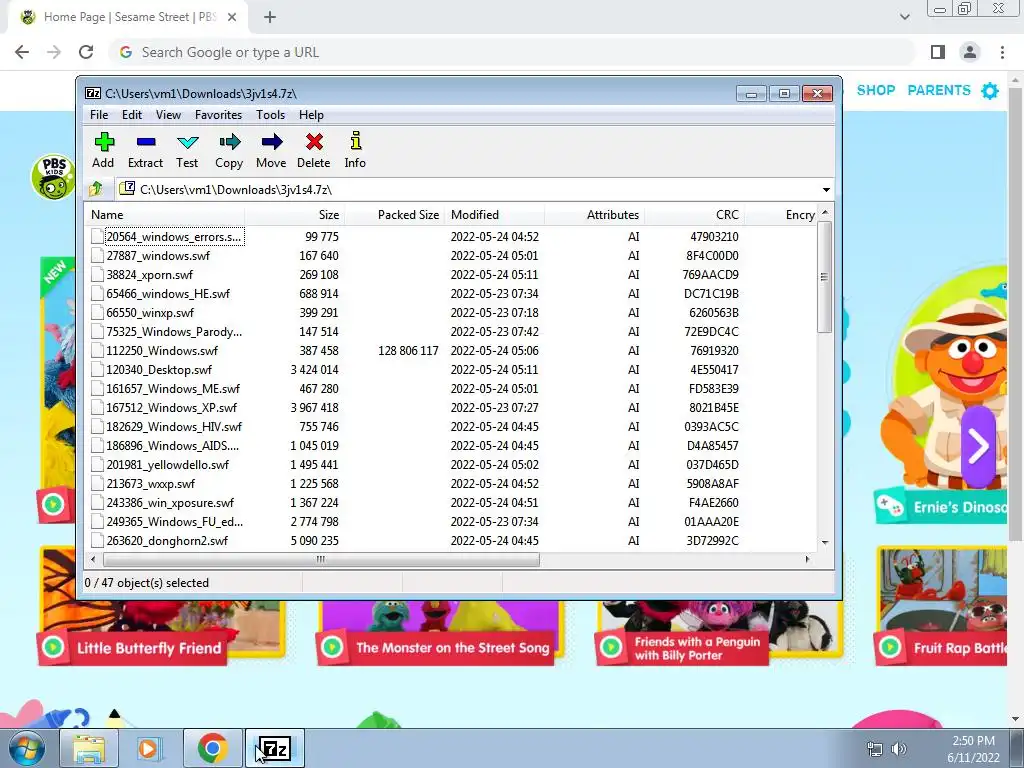Open Windows Explorer from the taskbar
This screenshot has height=768, width=1024.
click(x=89, y=748)
